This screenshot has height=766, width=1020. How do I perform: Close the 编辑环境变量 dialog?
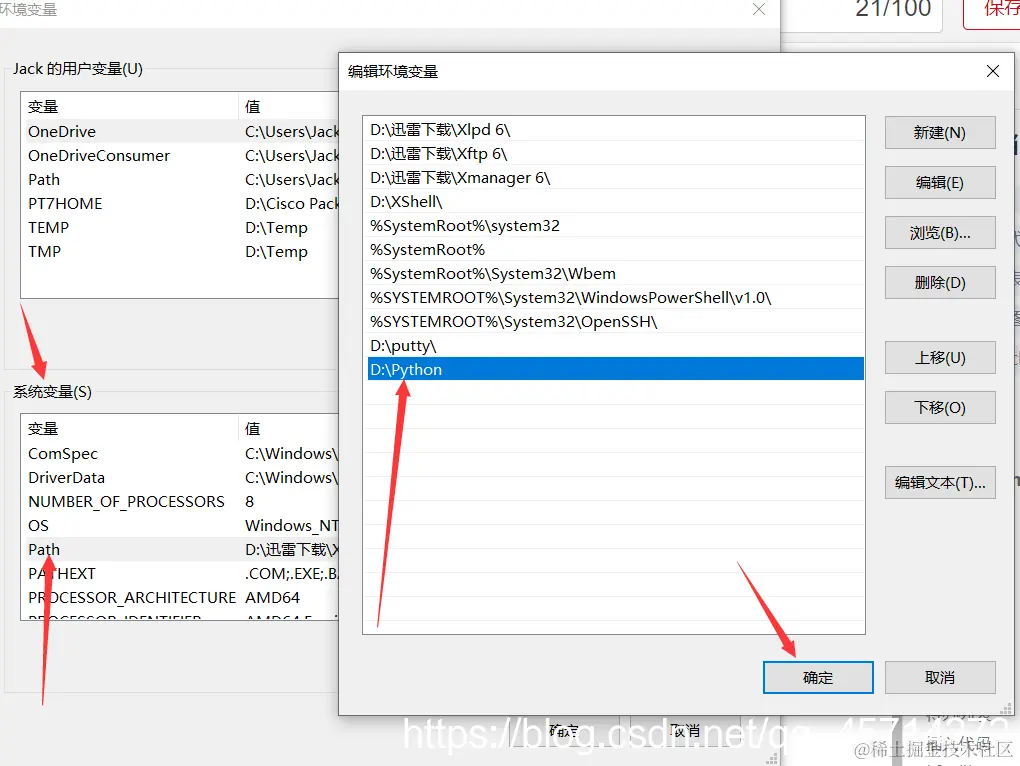(x=992, y=71)
